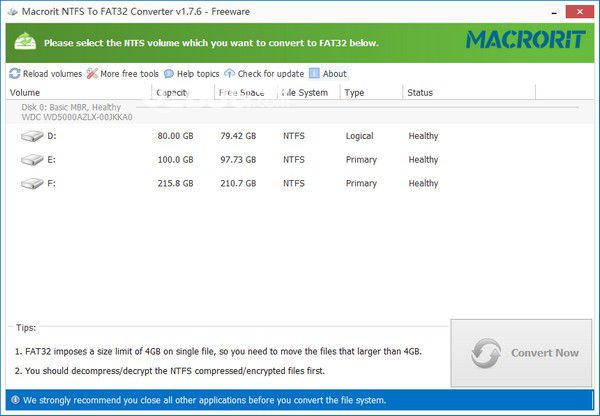The height and width of the screenshot is (416, 600).
Task: Click the E: volume label
Action: tap(51, 160)
